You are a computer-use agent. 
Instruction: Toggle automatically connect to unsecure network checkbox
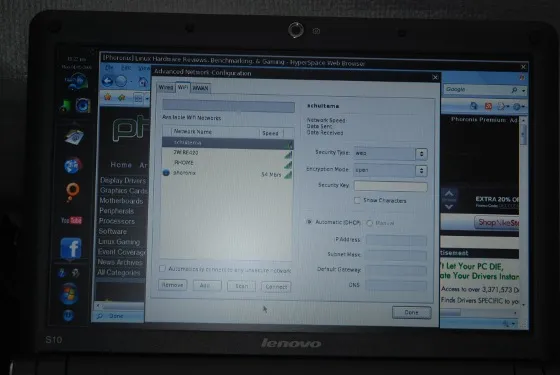click(162, 268)
